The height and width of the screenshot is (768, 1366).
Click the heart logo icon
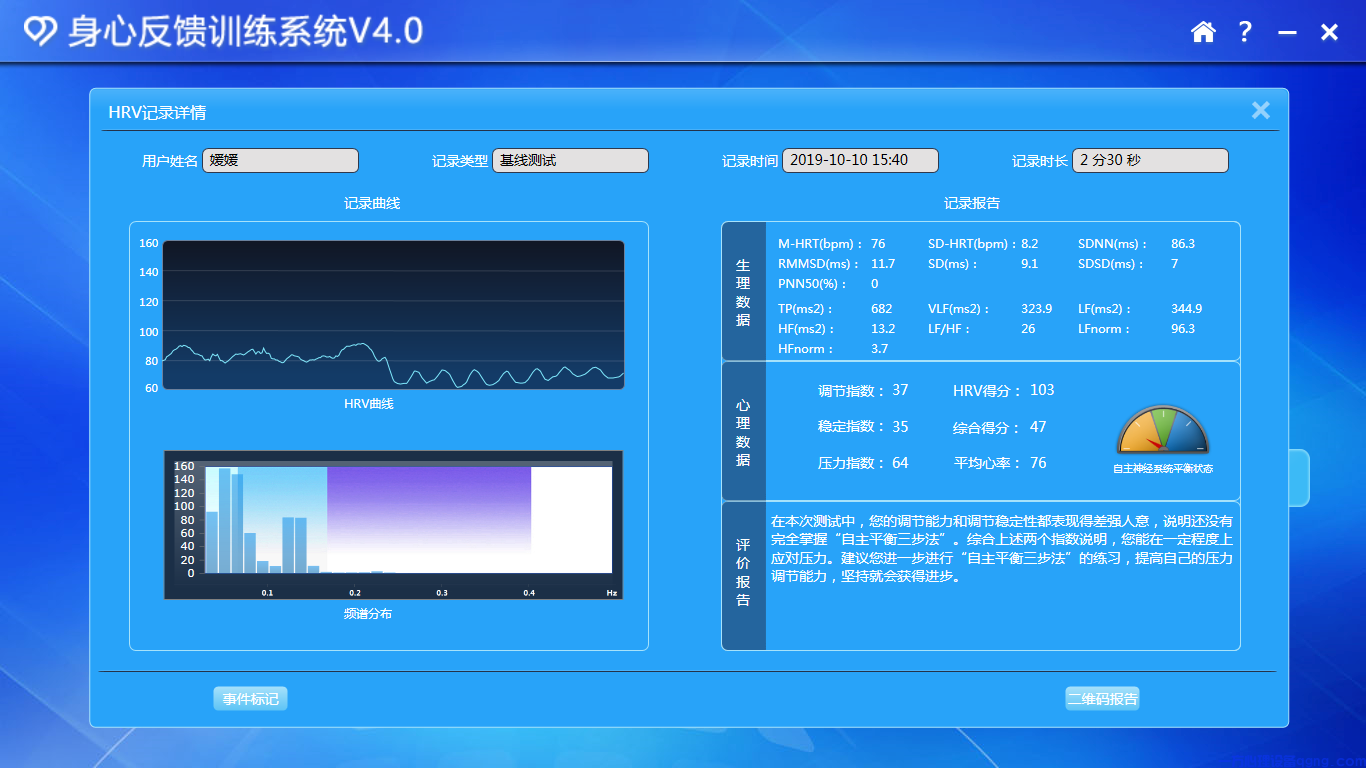coord(41,32)
